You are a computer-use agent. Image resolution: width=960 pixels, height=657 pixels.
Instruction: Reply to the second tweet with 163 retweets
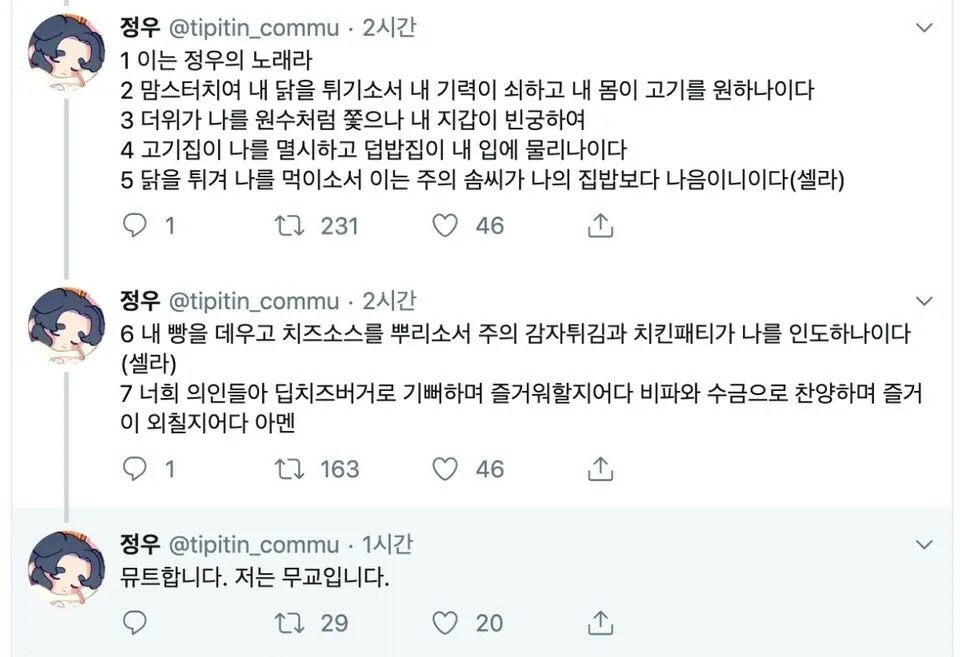(134, 468)
